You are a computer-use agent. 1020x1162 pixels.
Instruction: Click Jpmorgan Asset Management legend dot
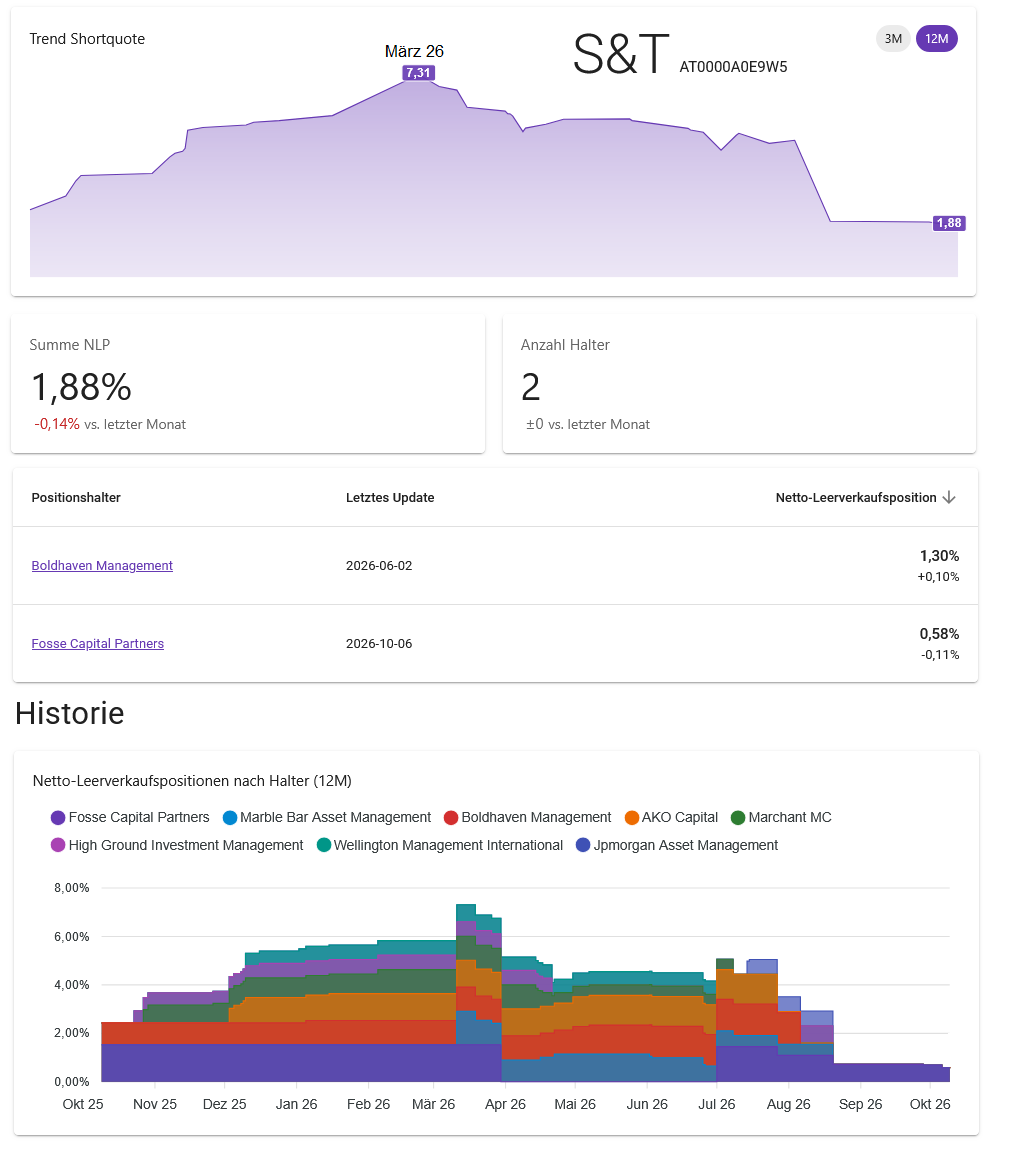pos(583,845)
